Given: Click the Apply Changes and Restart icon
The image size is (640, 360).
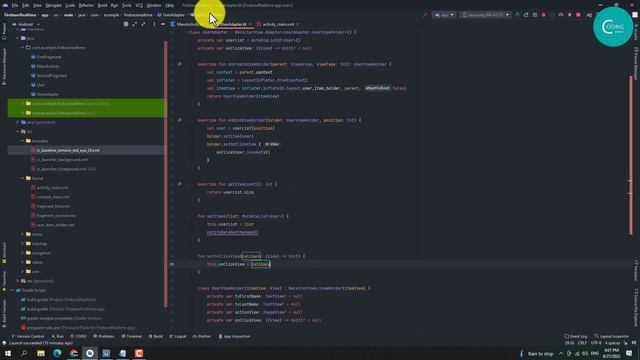Looking at the screenshot, I should click(526, 15).
